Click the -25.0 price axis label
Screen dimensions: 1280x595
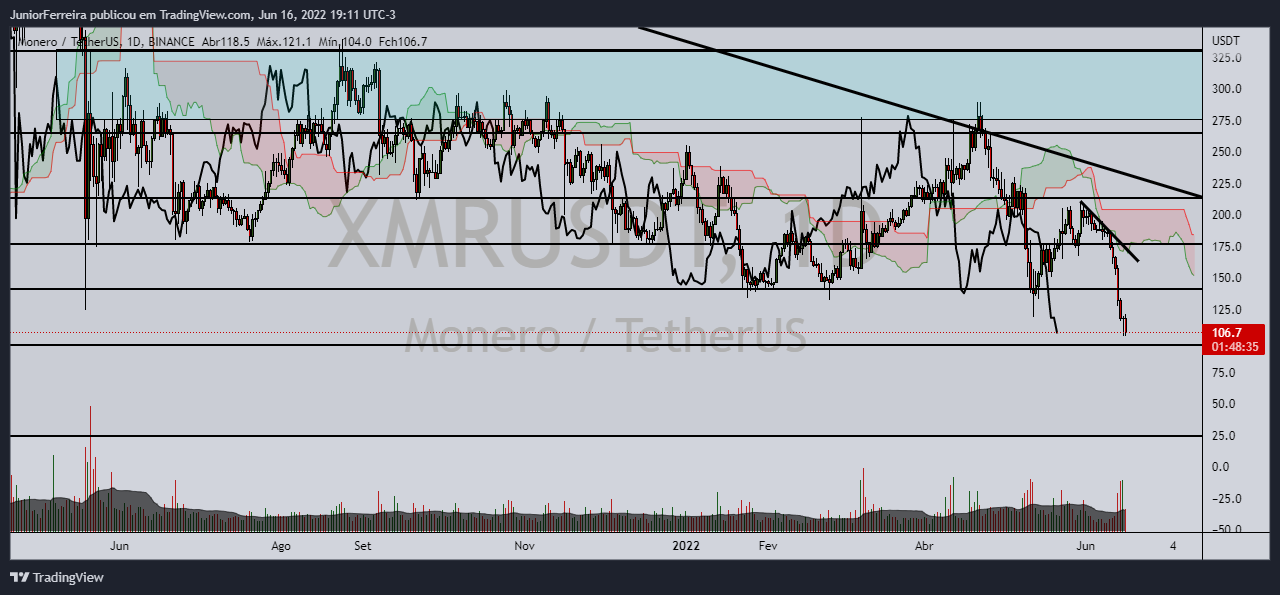[x=1226, y=498]
